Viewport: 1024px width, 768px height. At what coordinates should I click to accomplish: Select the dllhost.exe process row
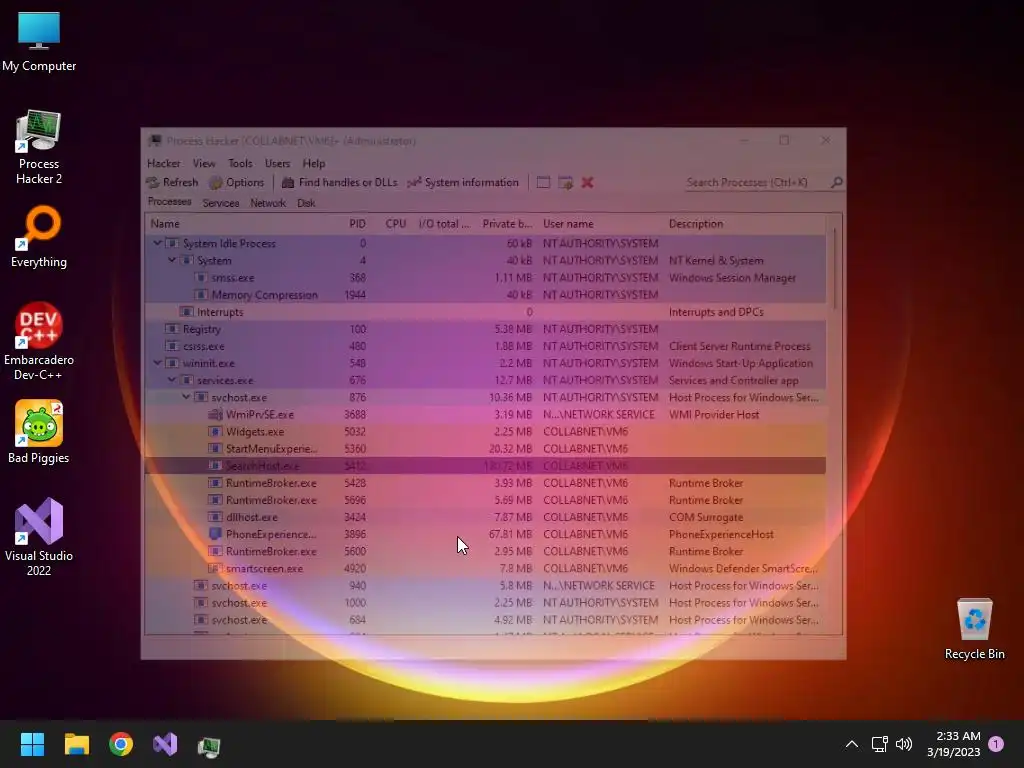(x=485, y=517)
